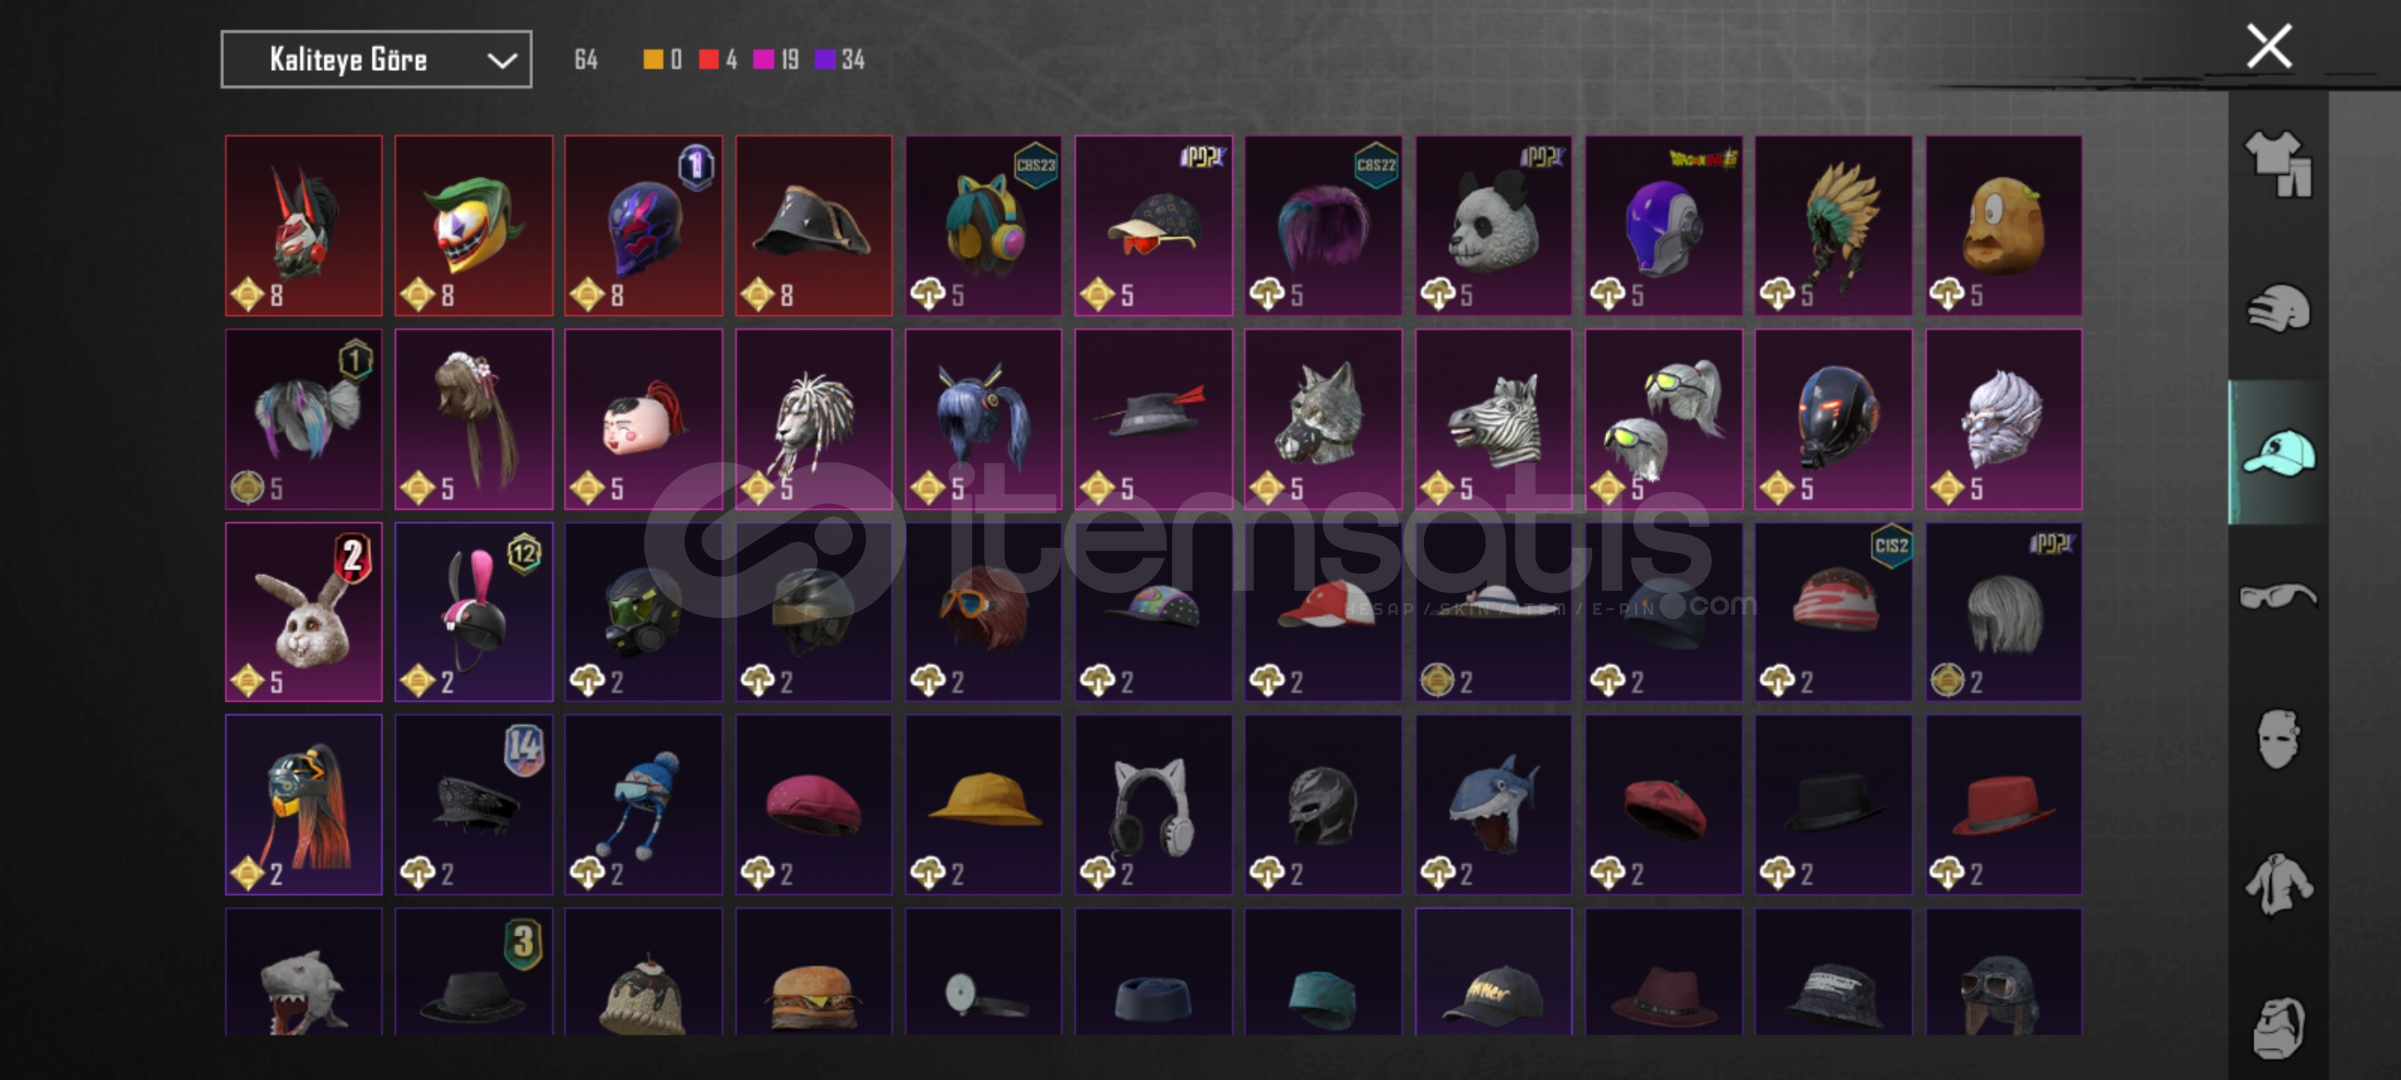The image size is (2401, 1080).
Task: Open the bottom face accessory category
Action: 2278,1027
